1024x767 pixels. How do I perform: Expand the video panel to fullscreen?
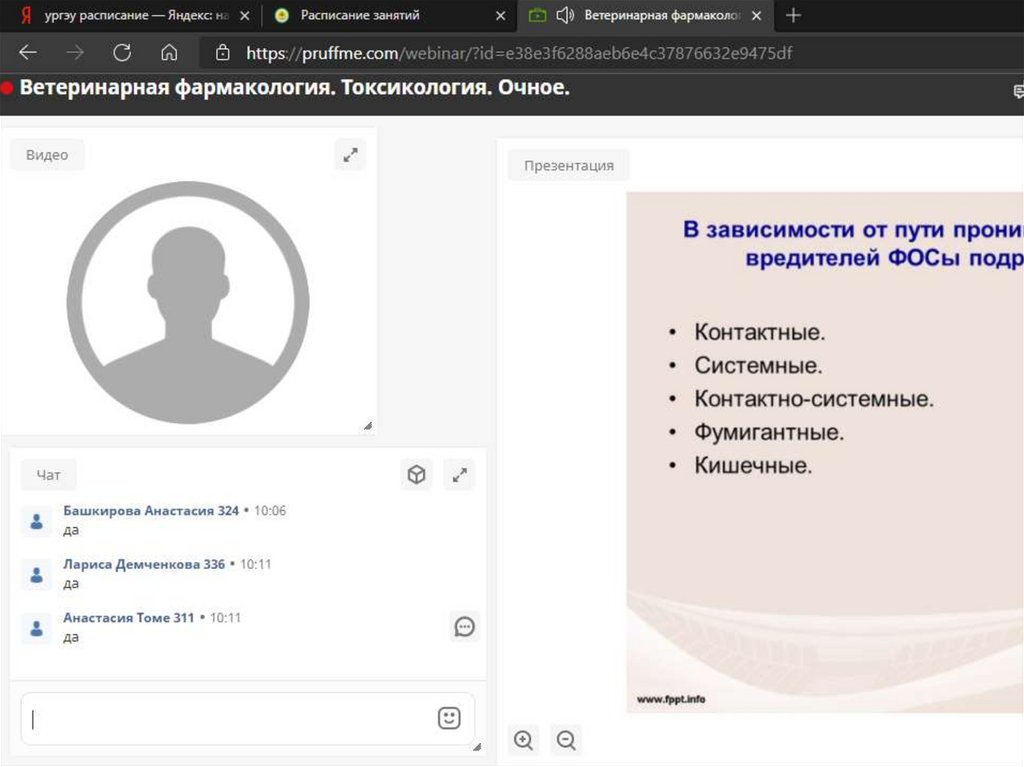(x=350, y=155)
